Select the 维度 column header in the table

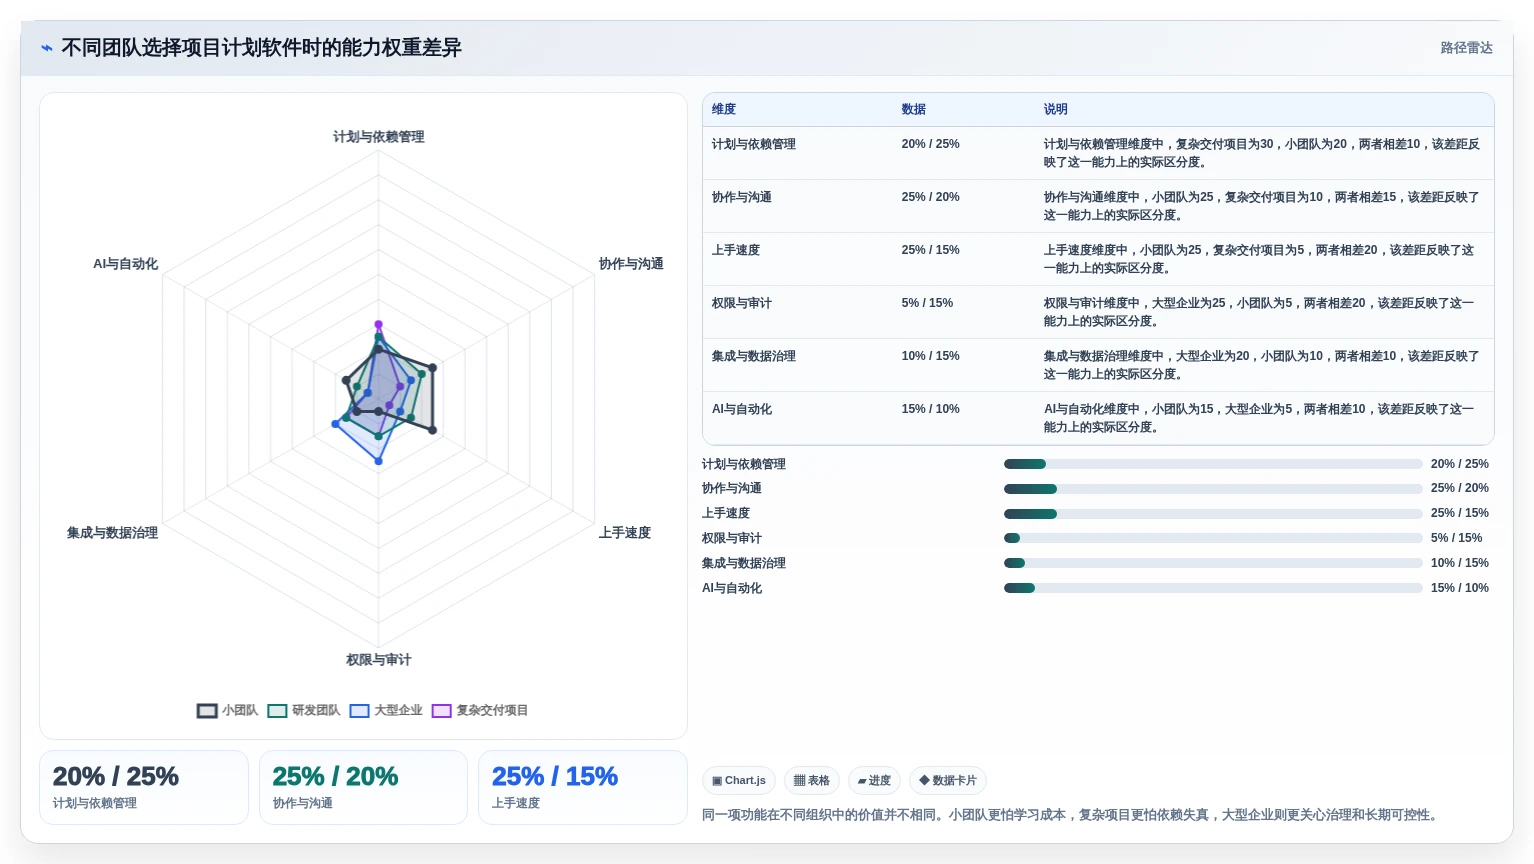coord(724,109)
